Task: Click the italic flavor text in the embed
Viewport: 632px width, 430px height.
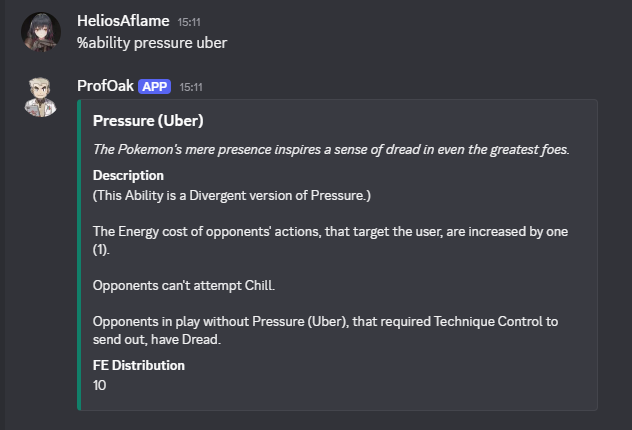Action: pyautogui.click(x=332, y=150)
